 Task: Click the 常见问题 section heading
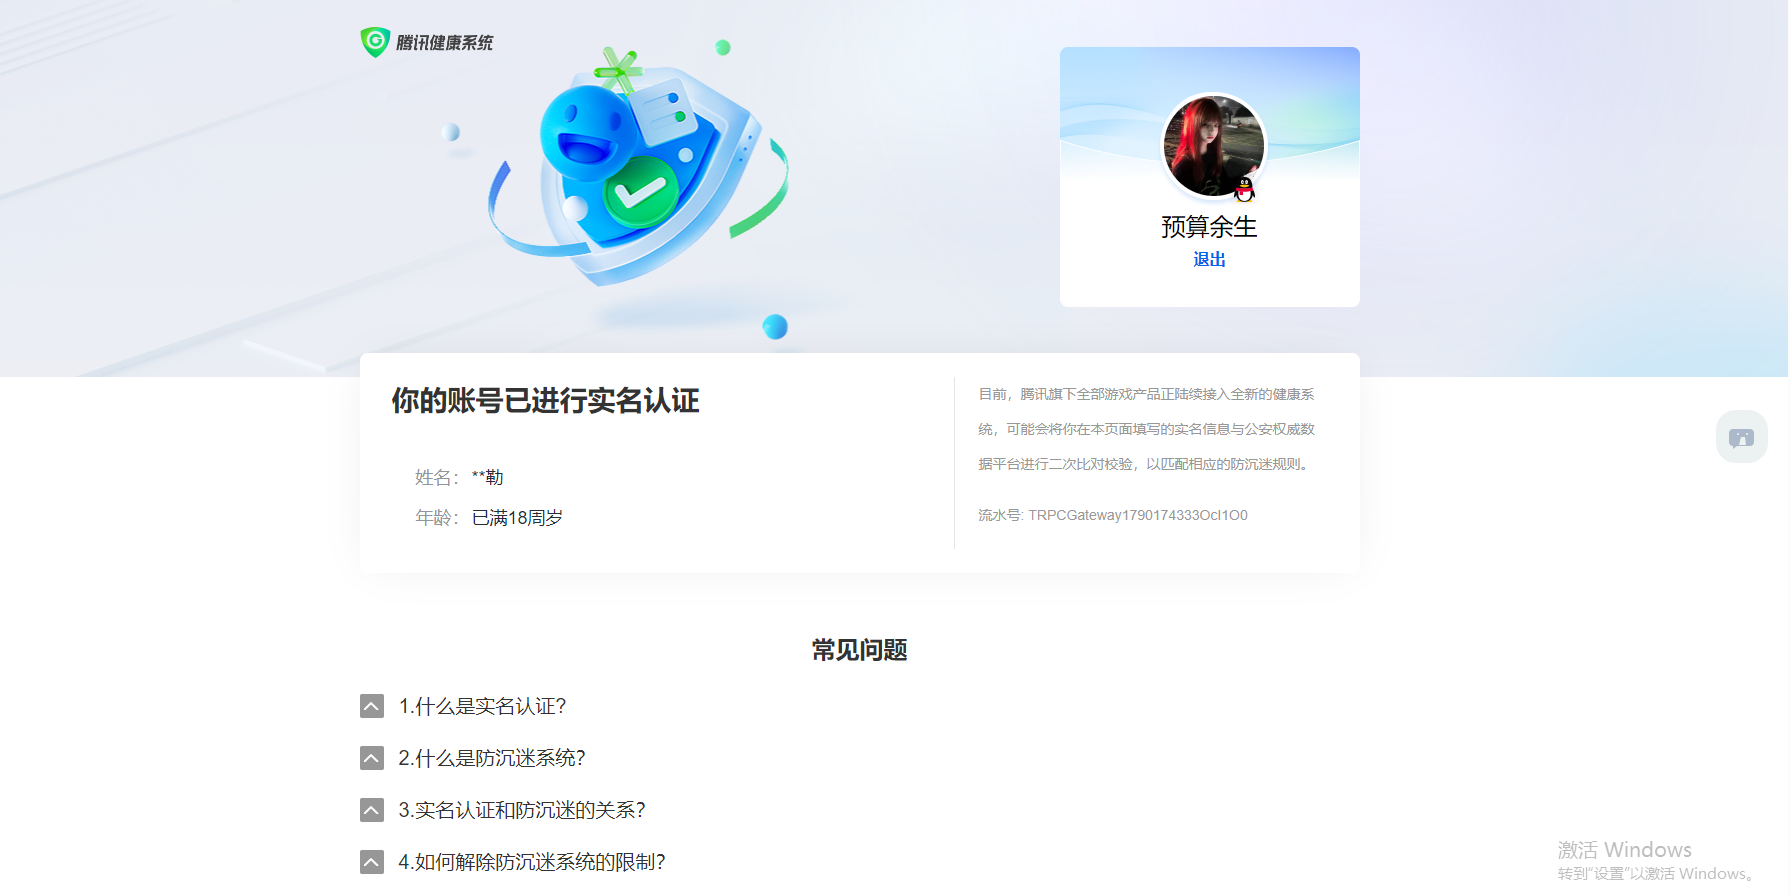point(860,650)
